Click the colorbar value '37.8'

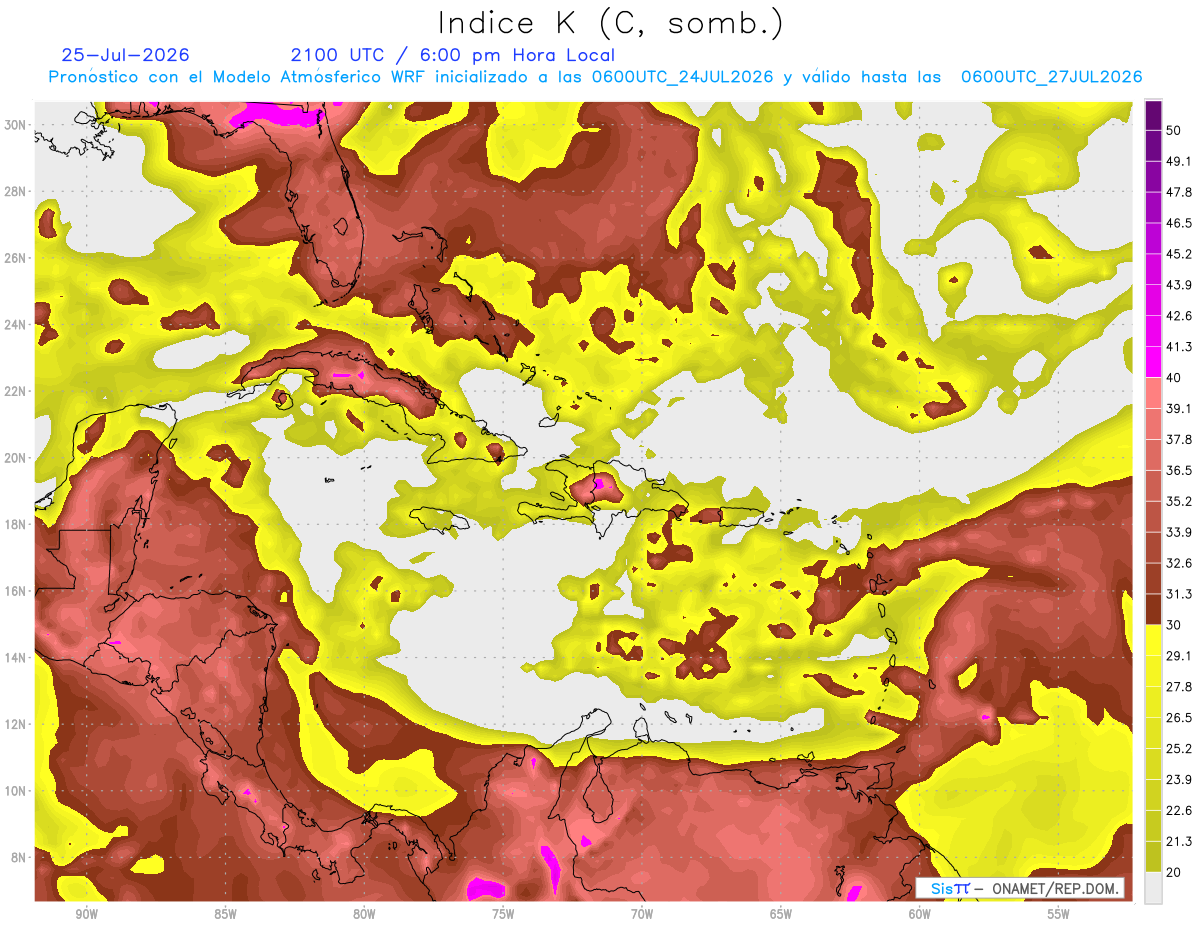tap(1178, 439)
